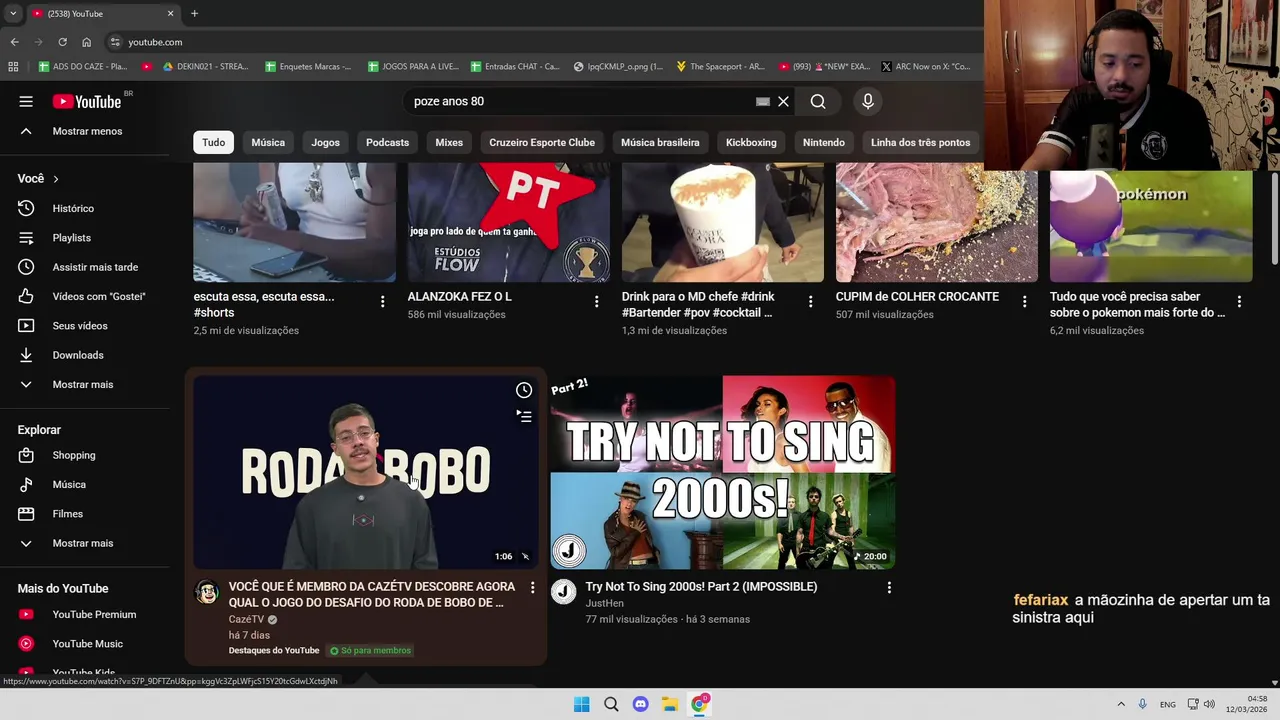Open CazéTV channel avatar
The width and height of the screenshot is (1280, 720).
tap(207, 592)
